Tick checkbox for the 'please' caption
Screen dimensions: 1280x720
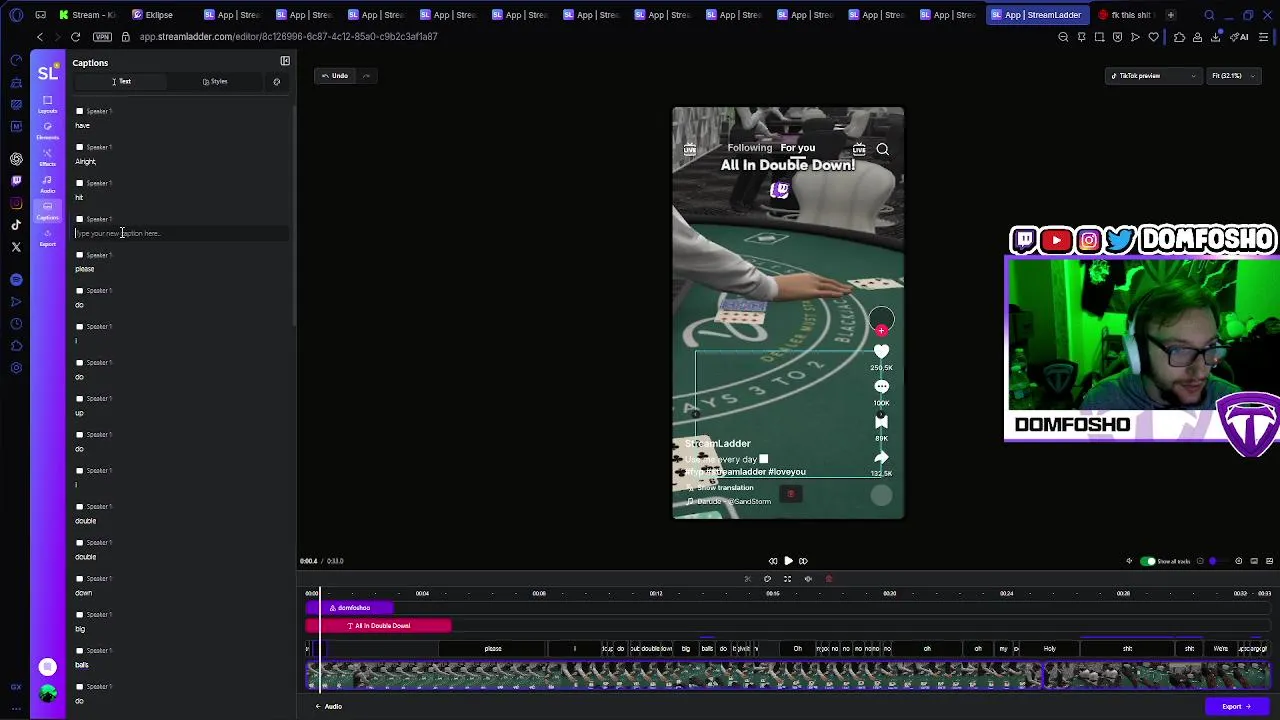(x=80, y=255)
